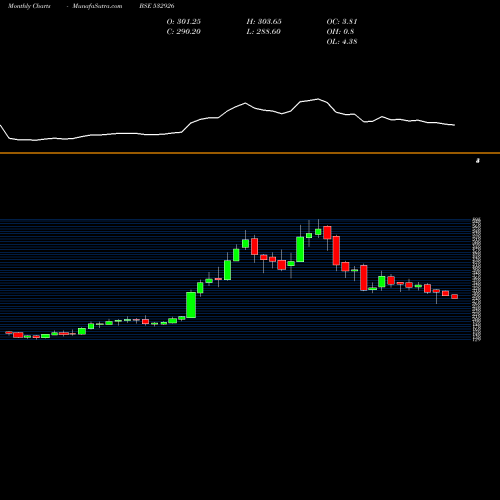This screenshot has width=500, height=500.
Task: Click the low value 'L: 288.60'
Action: [x=263, y=32]
